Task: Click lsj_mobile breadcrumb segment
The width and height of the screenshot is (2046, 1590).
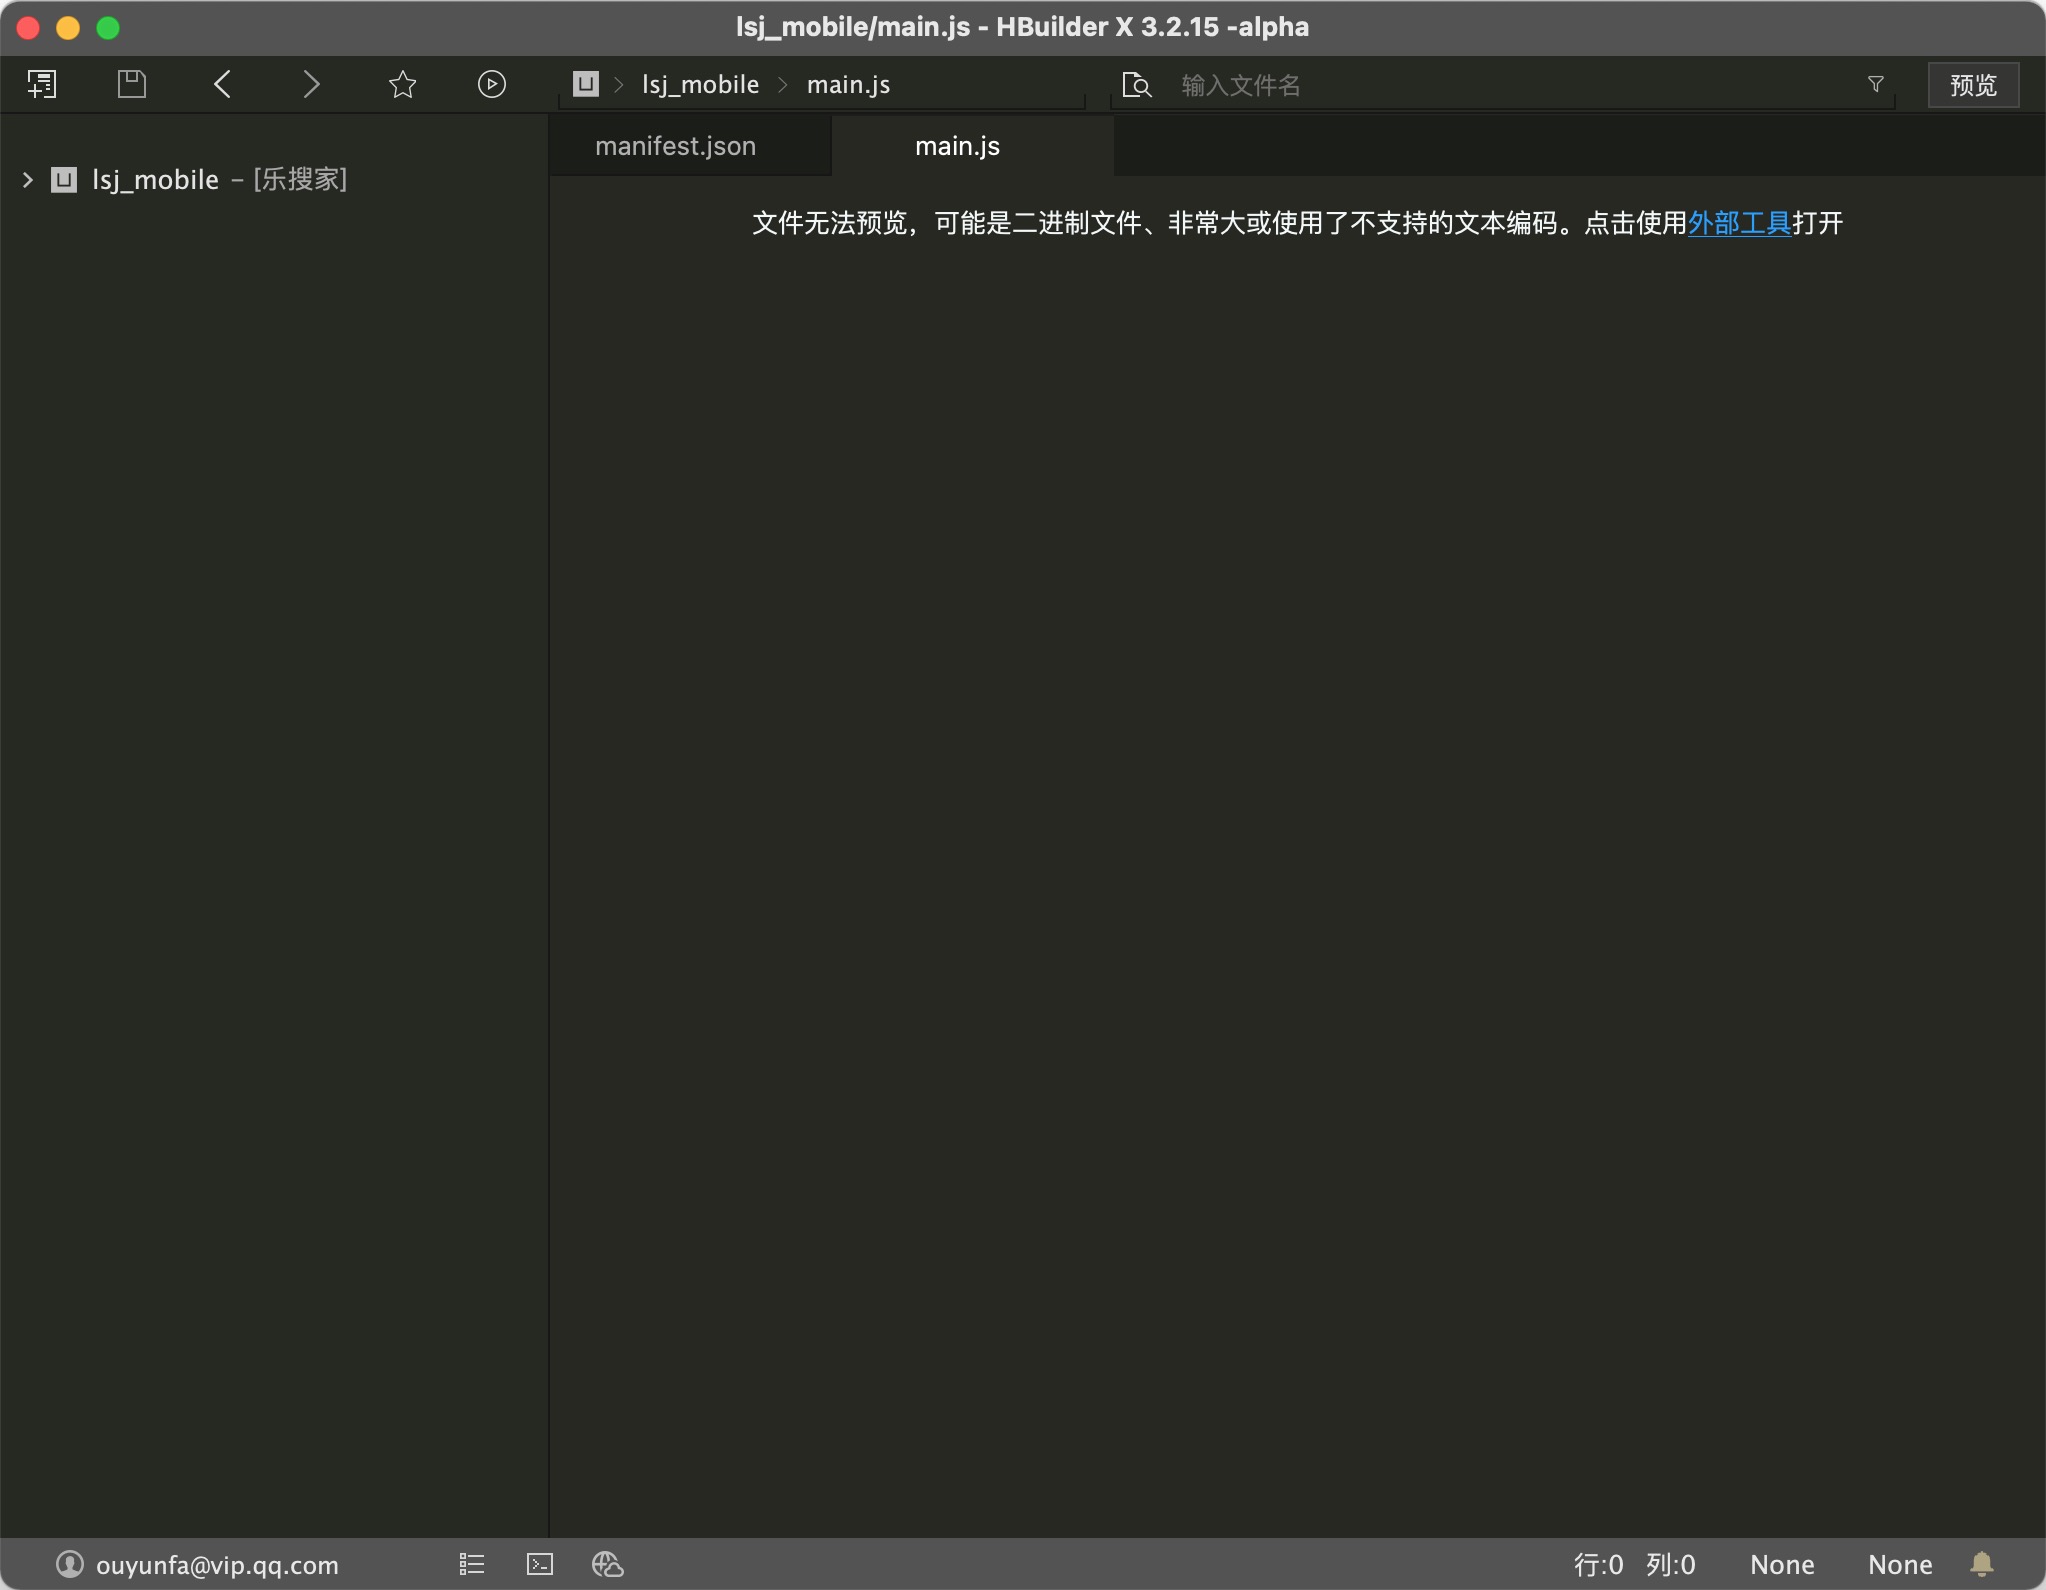Action: click(x=700, y=85)
